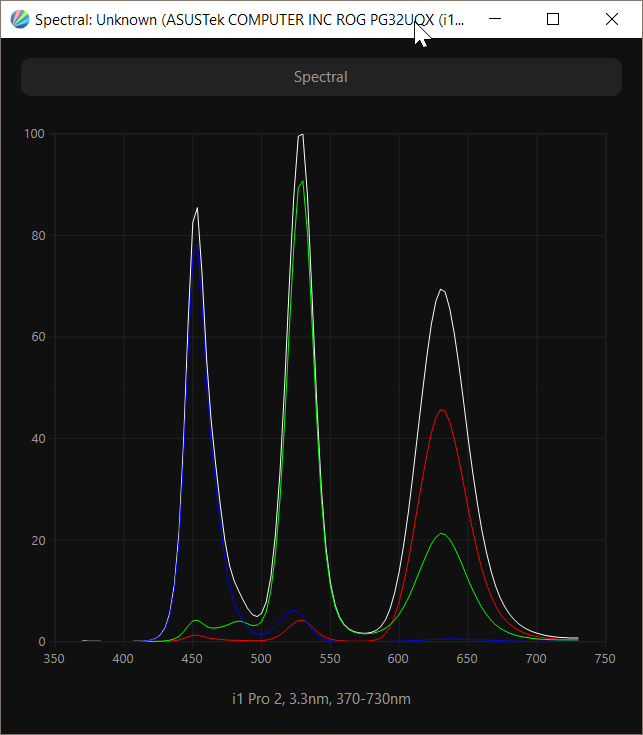This screenshot has width=643, height=735.
Task: Select the 550 tick label on x-axis
Action: click(x=330, y=659)
